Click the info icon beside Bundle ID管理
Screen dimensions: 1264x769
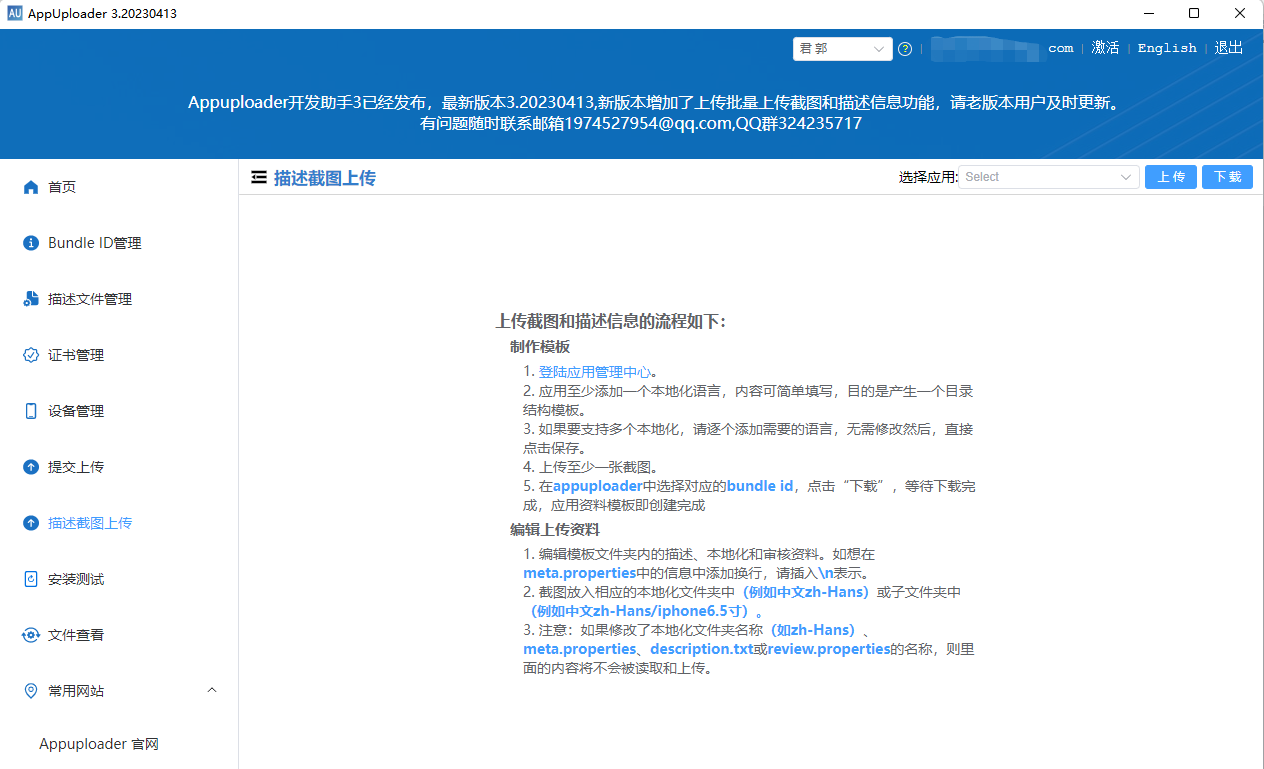30,243
